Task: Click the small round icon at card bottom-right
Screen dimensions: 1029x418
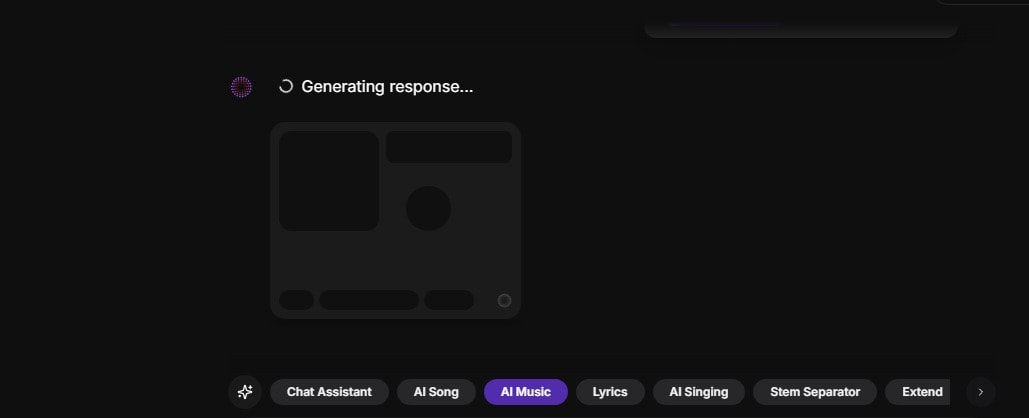Action: pos(504,301)
